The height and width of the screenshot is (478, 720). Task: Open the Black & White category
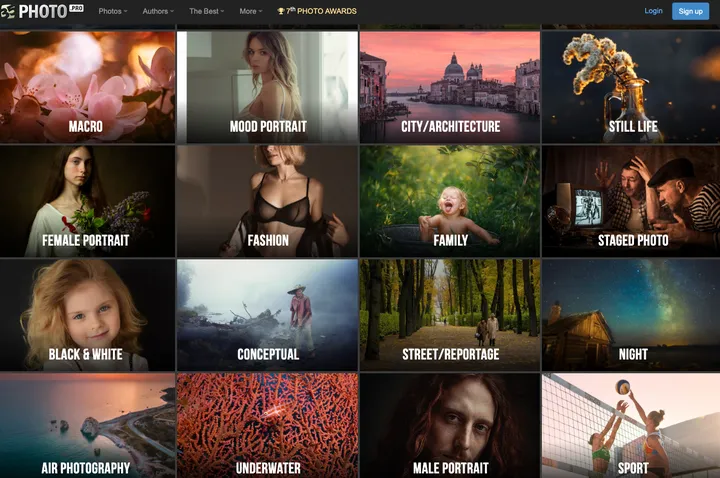click(x=87, y=315)
